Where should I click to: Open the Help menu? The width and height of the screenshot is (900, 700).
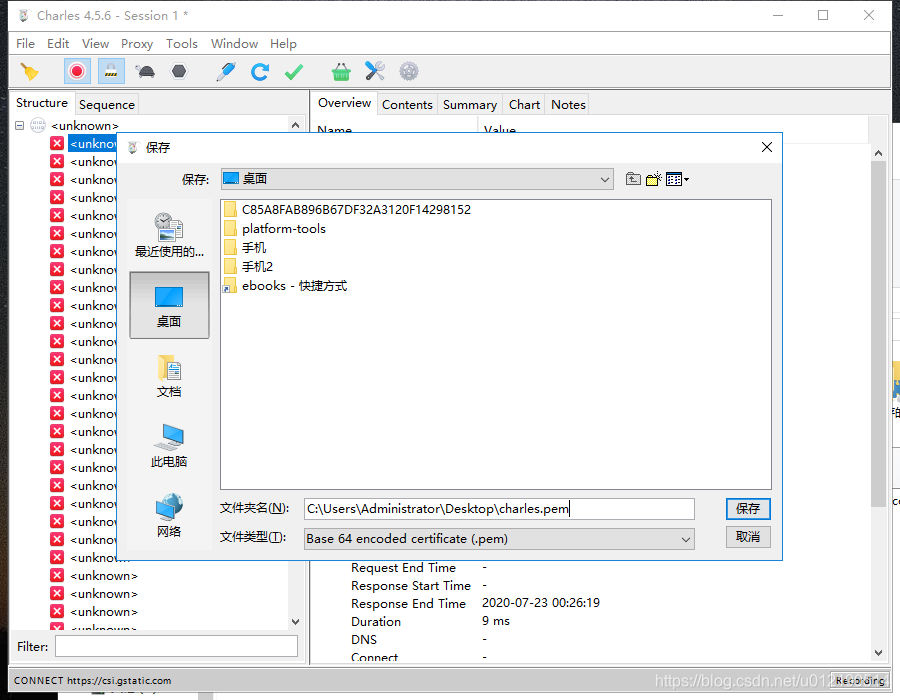point(283,44)
